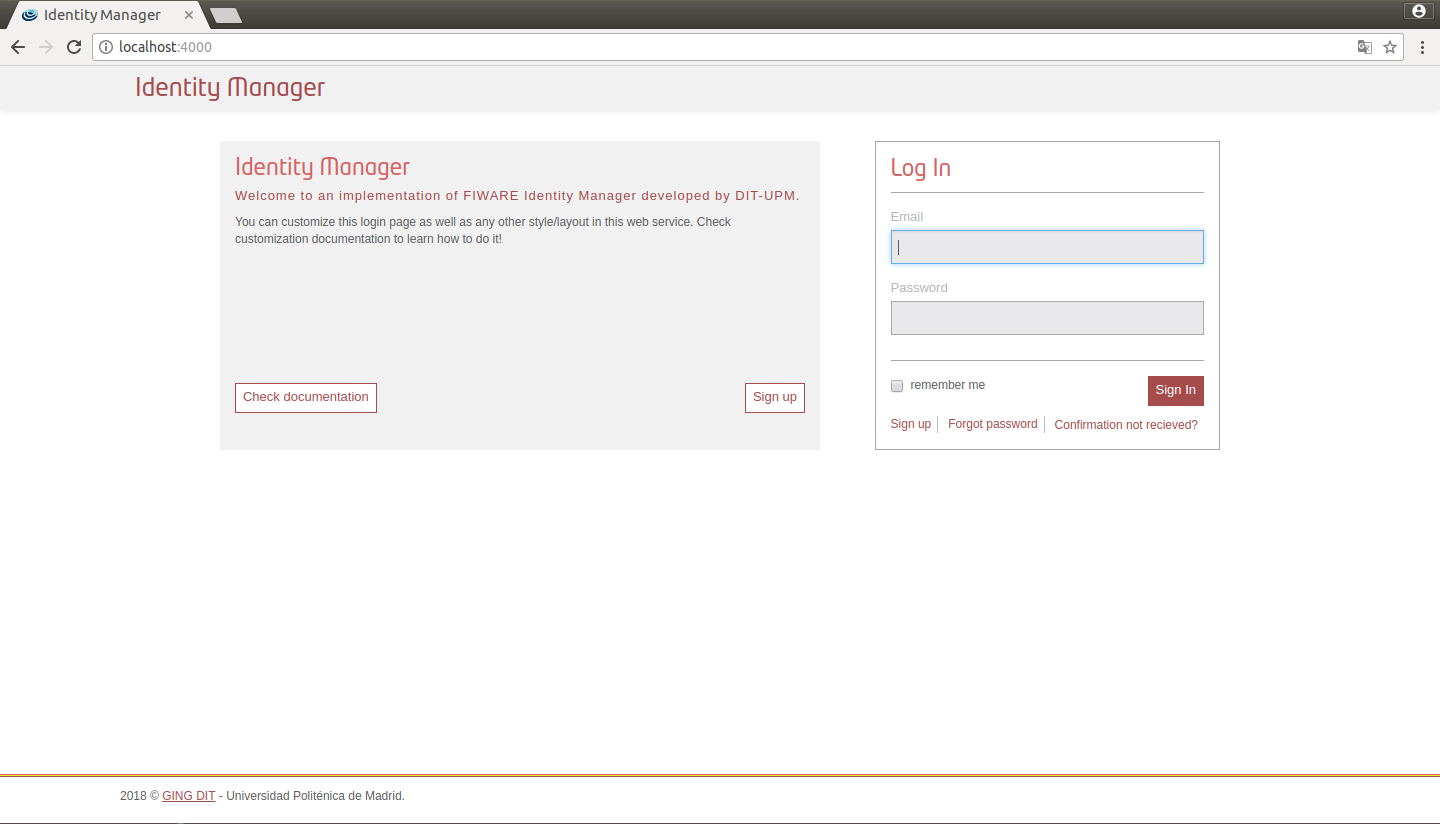Toggle the remember me checkbox
The height and width of the screenshot is (824, 1440).
[x=897, y=386]
